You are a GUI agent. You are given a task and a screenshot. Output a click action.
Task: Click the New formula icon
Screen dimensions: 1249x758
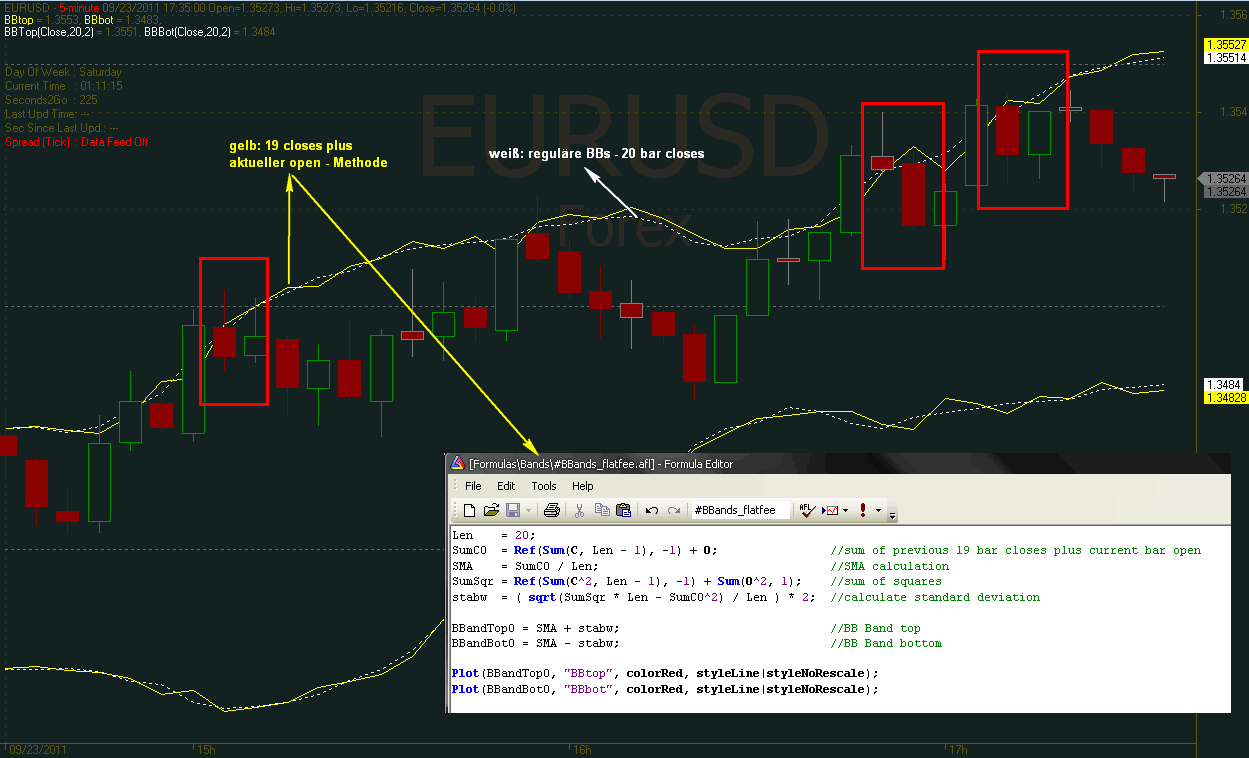point(469,510)
